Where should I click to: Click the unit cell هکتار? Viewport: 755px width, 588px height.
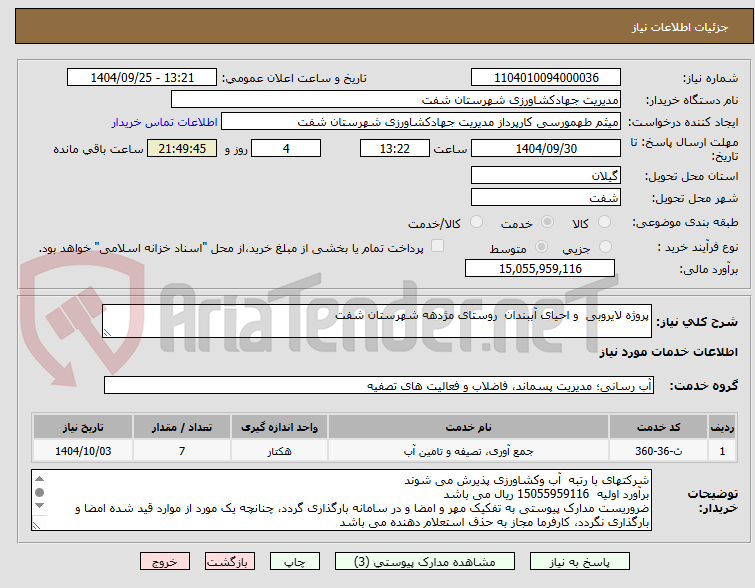(279, 451)
